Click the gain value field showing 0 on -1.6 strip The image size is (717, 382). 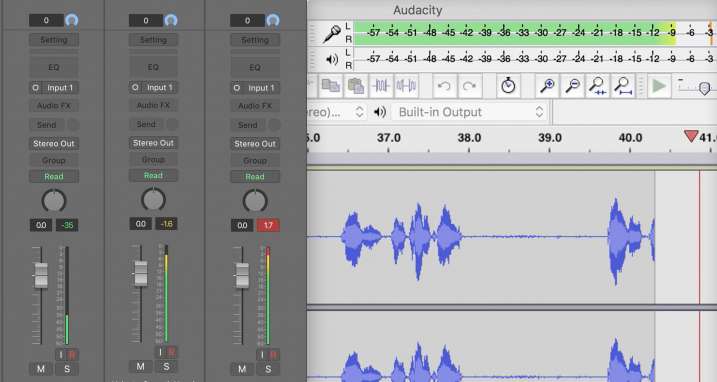146,20
